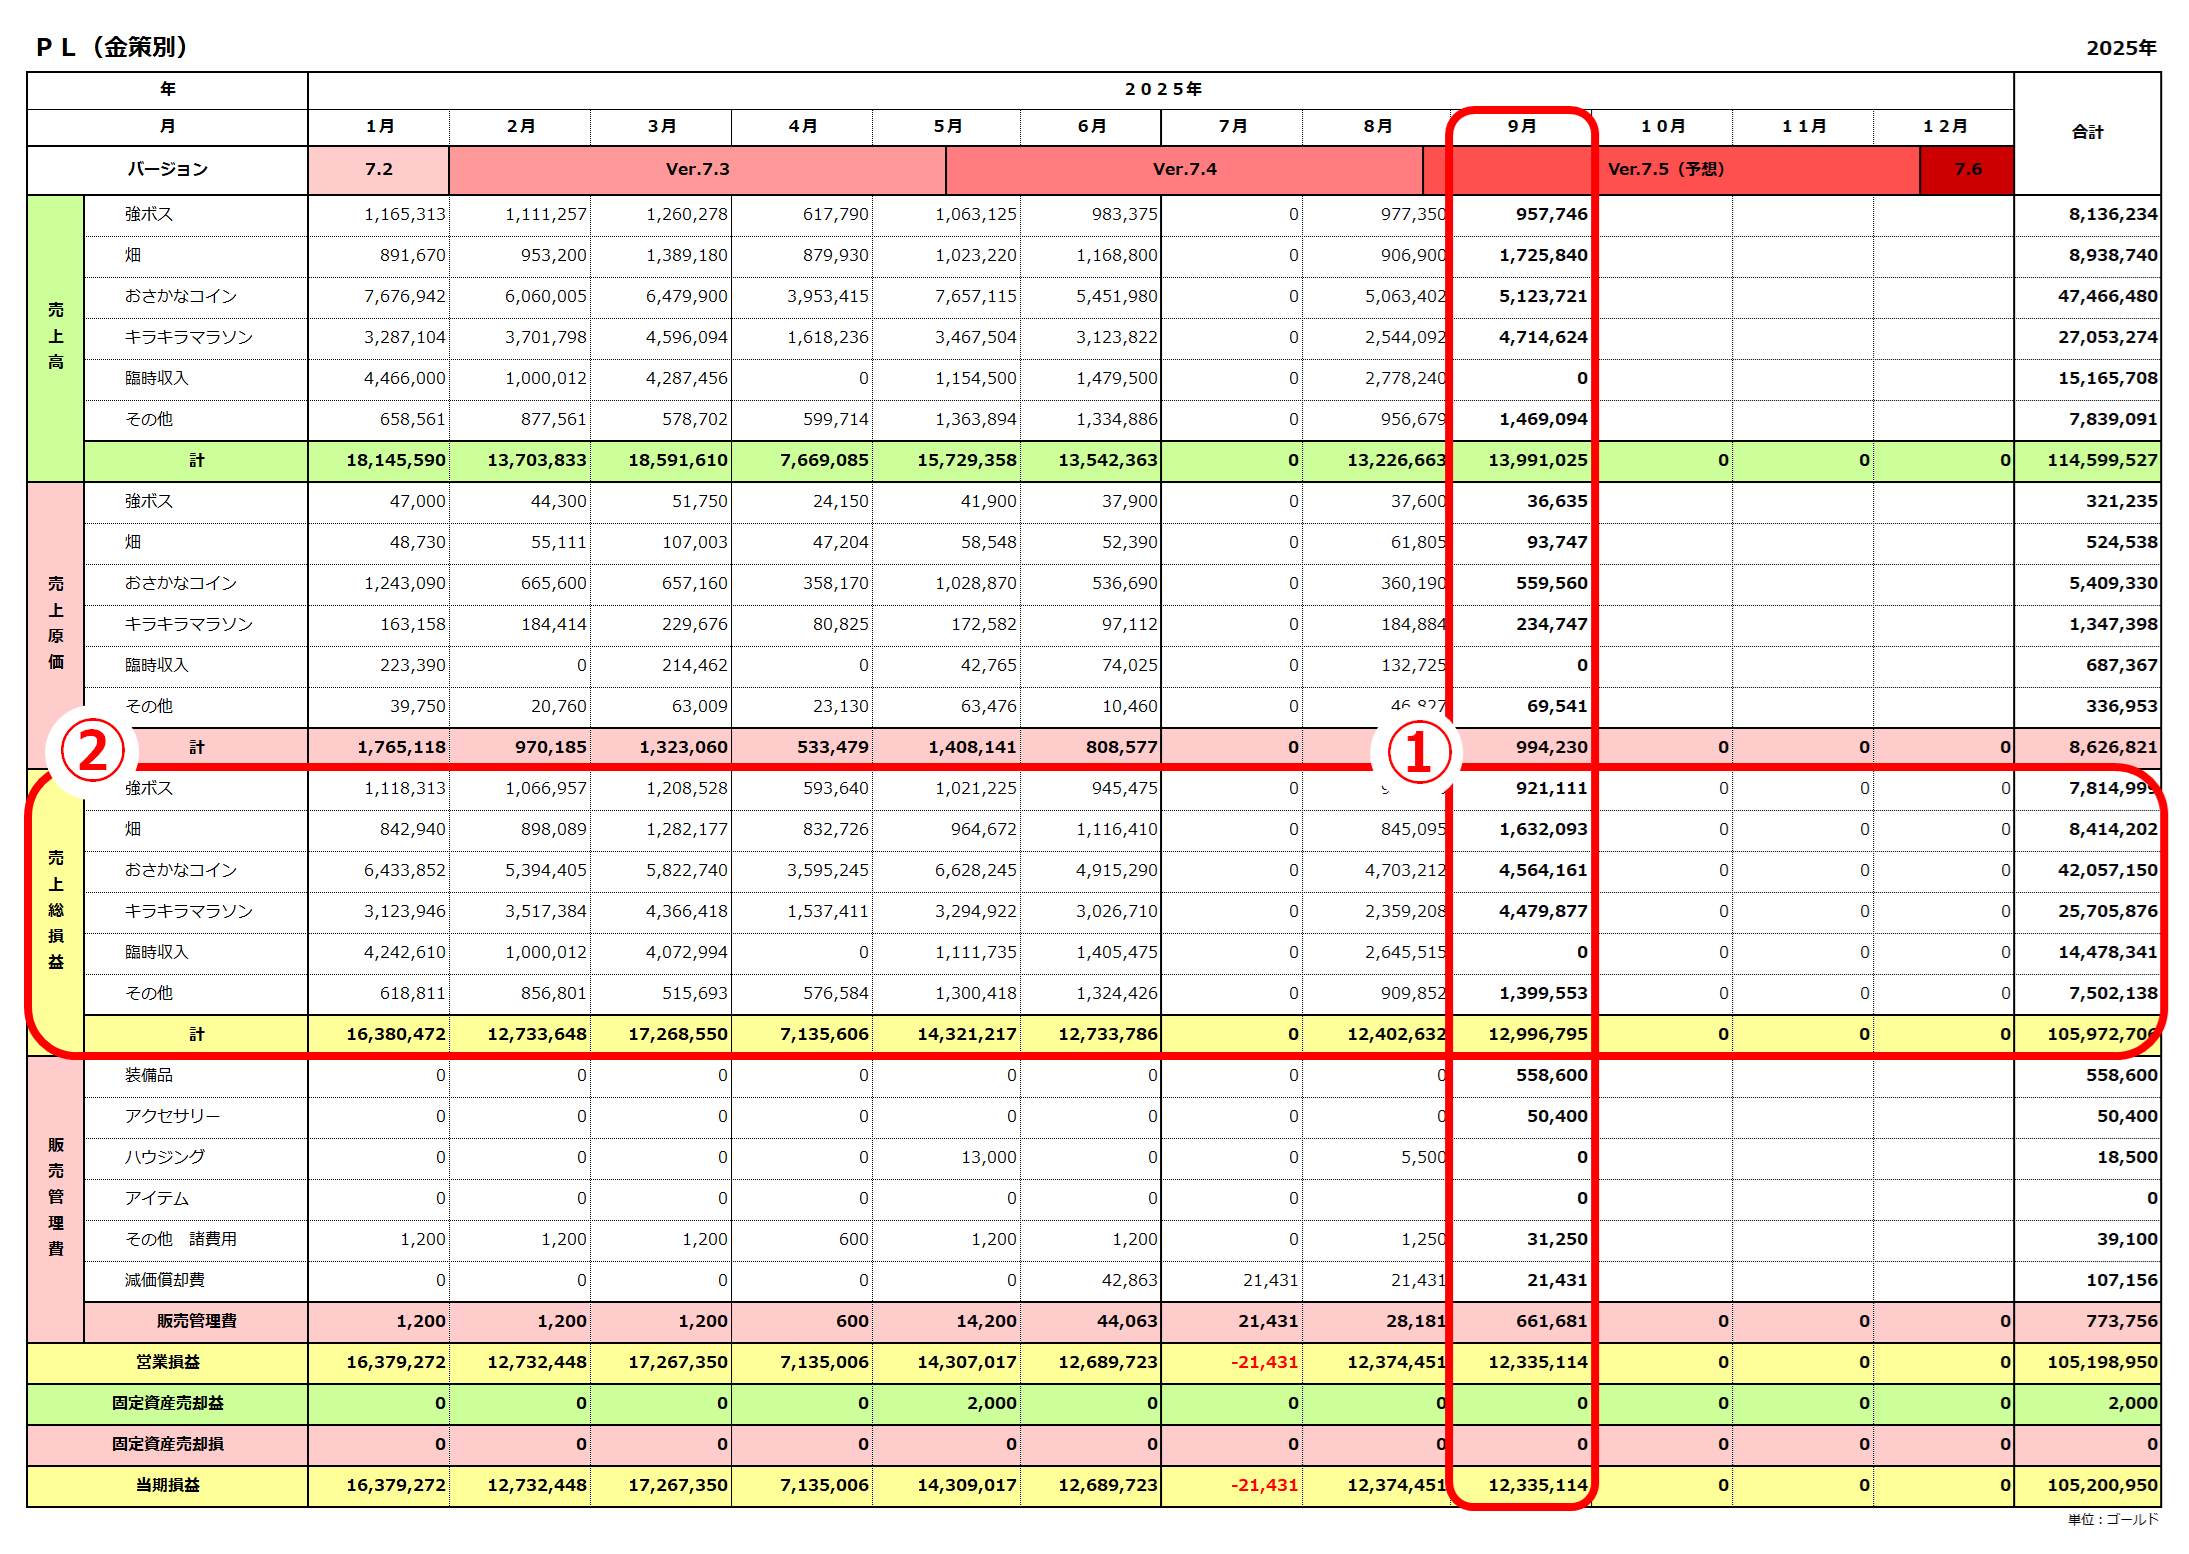The height and width of the screenshot is (1554, 2189).
Task: Select the dark red 7.6 version cell
Action: [x=1967, y=169]
